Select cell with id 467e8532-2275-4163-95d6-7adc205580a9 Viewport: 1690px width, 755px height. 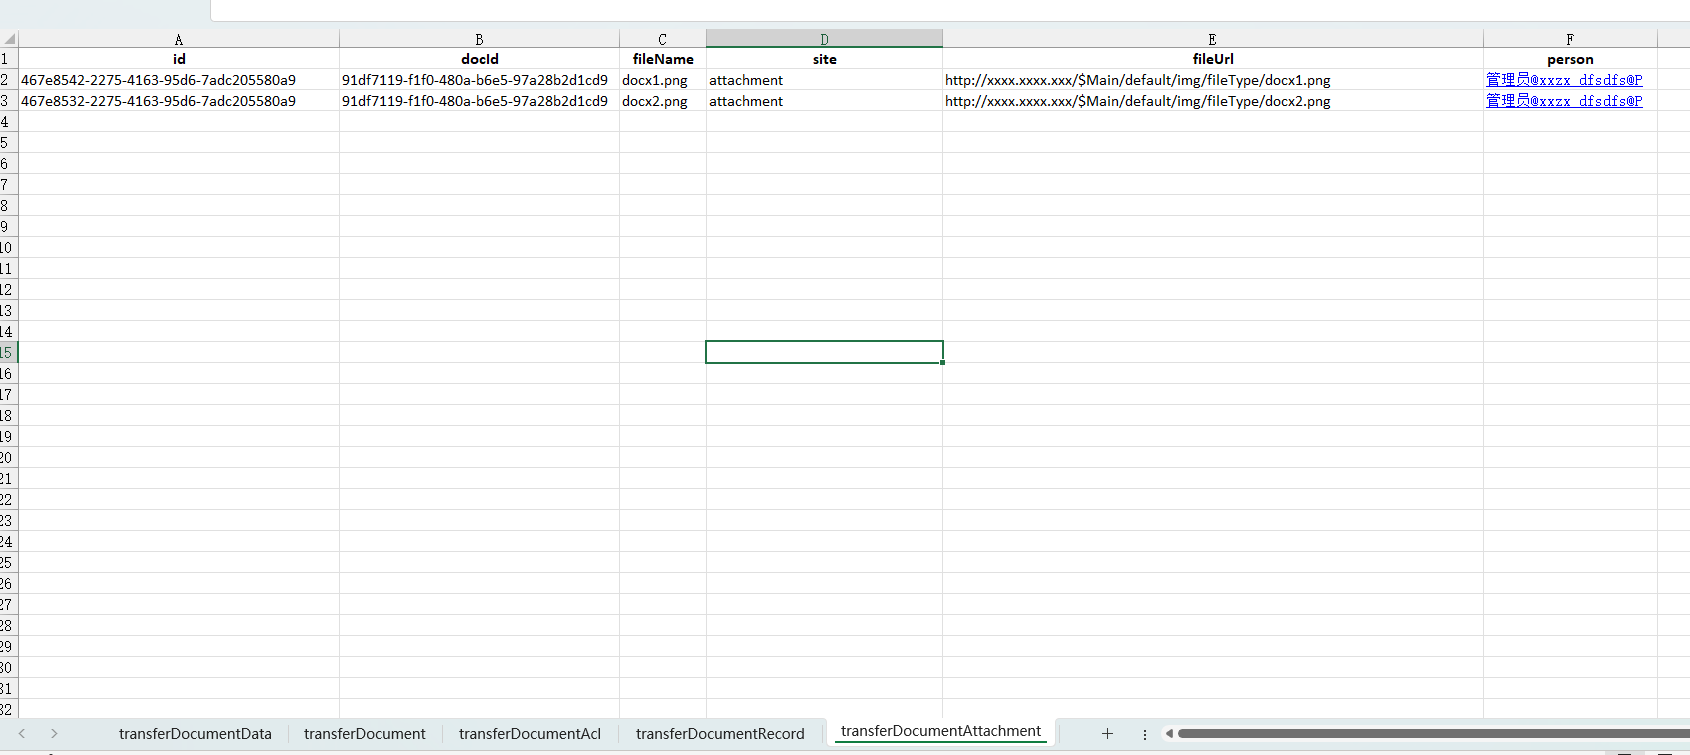[179, 101]
